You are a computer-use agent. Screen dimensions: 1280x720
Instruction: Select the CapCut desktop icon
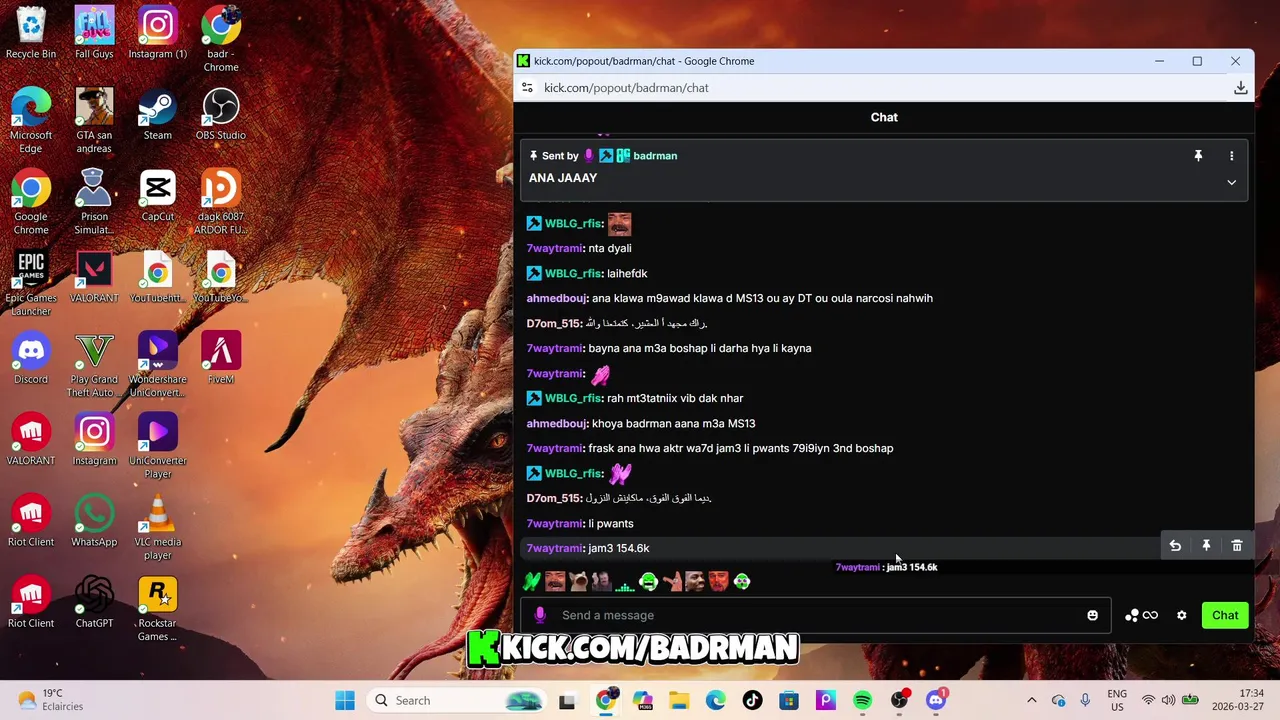[157, 195]
